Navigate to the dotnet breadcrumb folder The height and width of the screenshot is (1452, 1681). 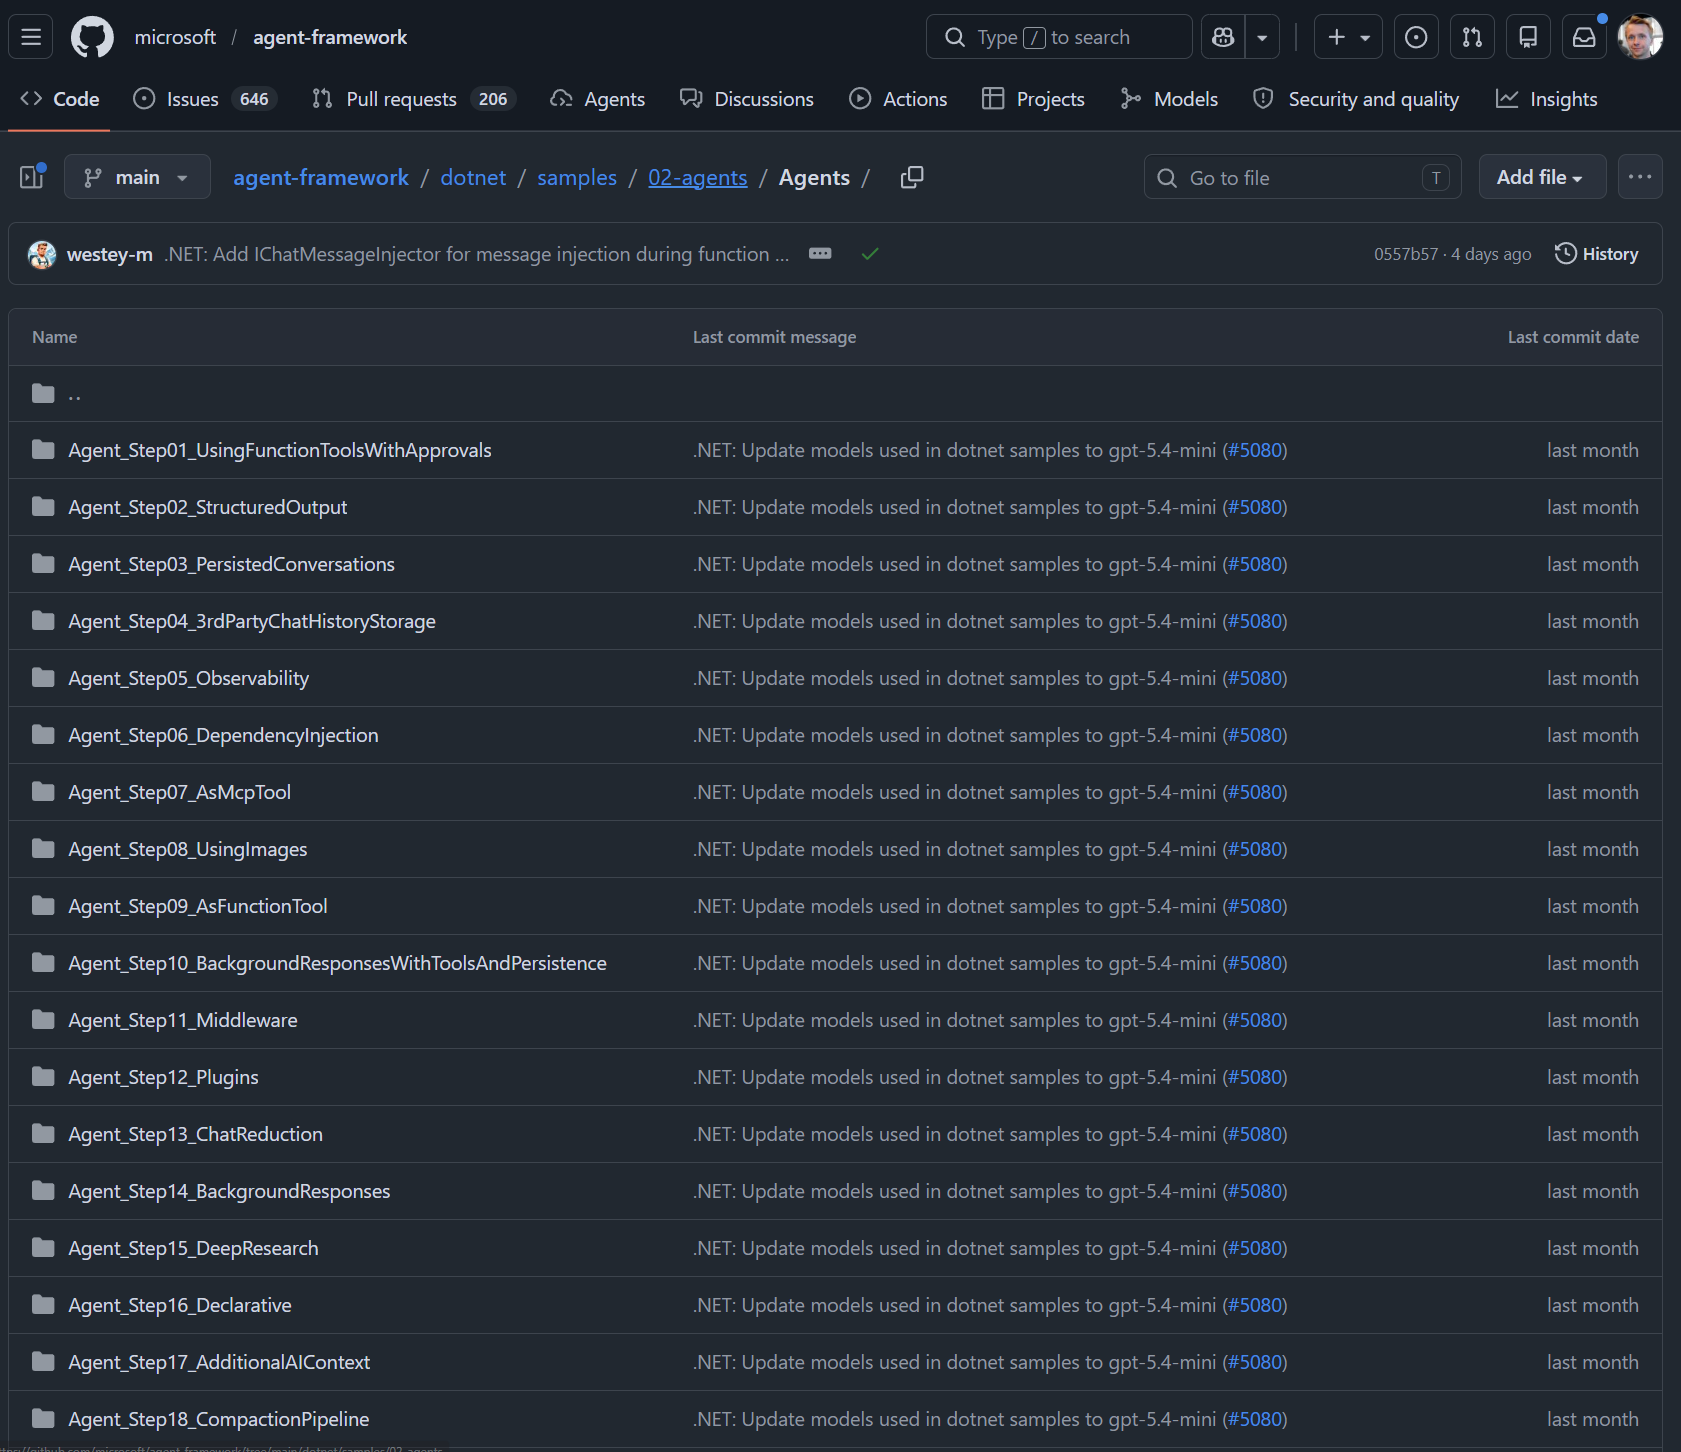[x=473, y=177]
